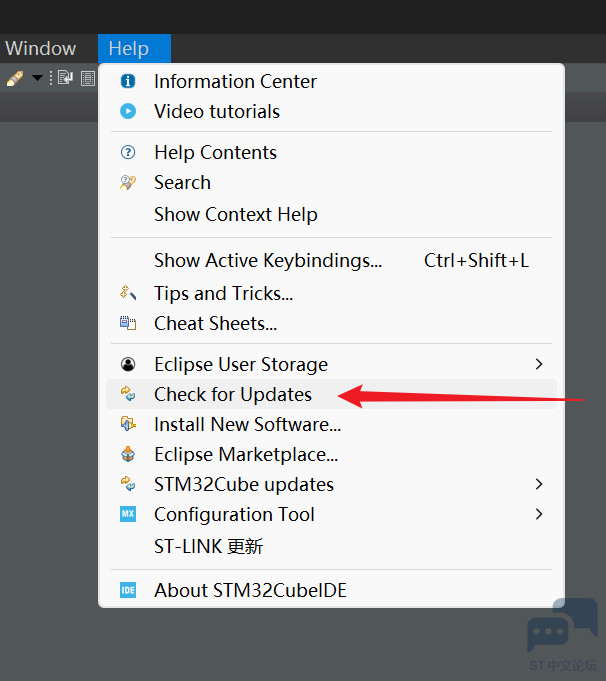Click the pencil highlighter toolbar icon

(x=15, y=78)
